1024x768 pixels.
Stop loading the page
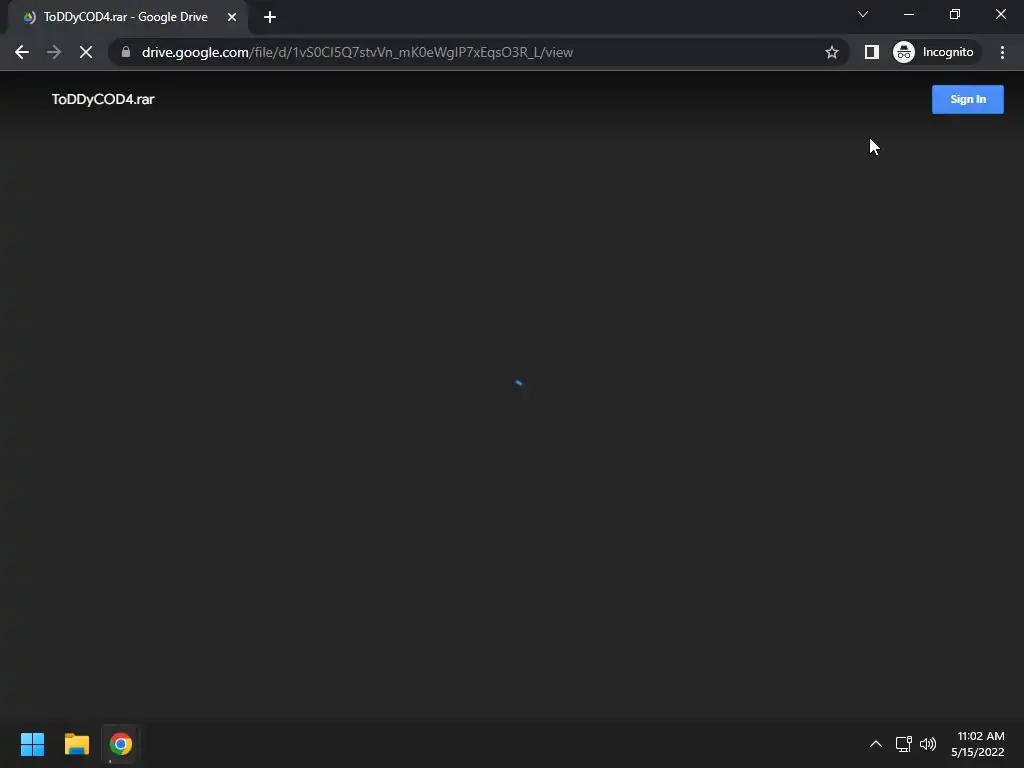(x=86, y=52)
